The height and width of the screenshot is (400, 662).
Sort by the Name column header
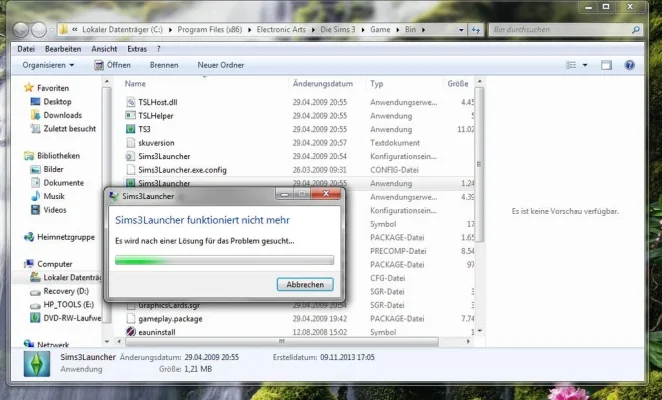pyautogui.click(x=135, y=84)
